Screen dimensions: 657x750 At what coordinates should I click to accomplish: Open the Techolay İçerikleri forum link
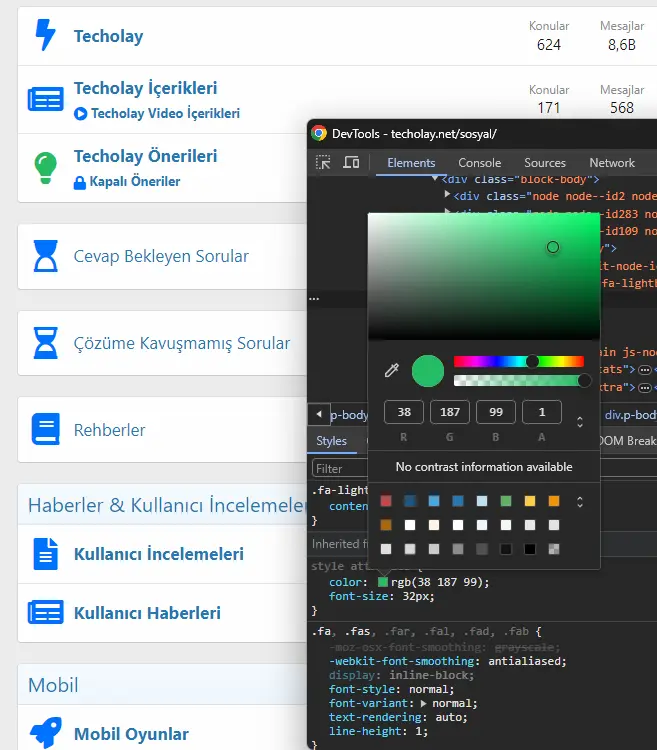tap(145, 88)
